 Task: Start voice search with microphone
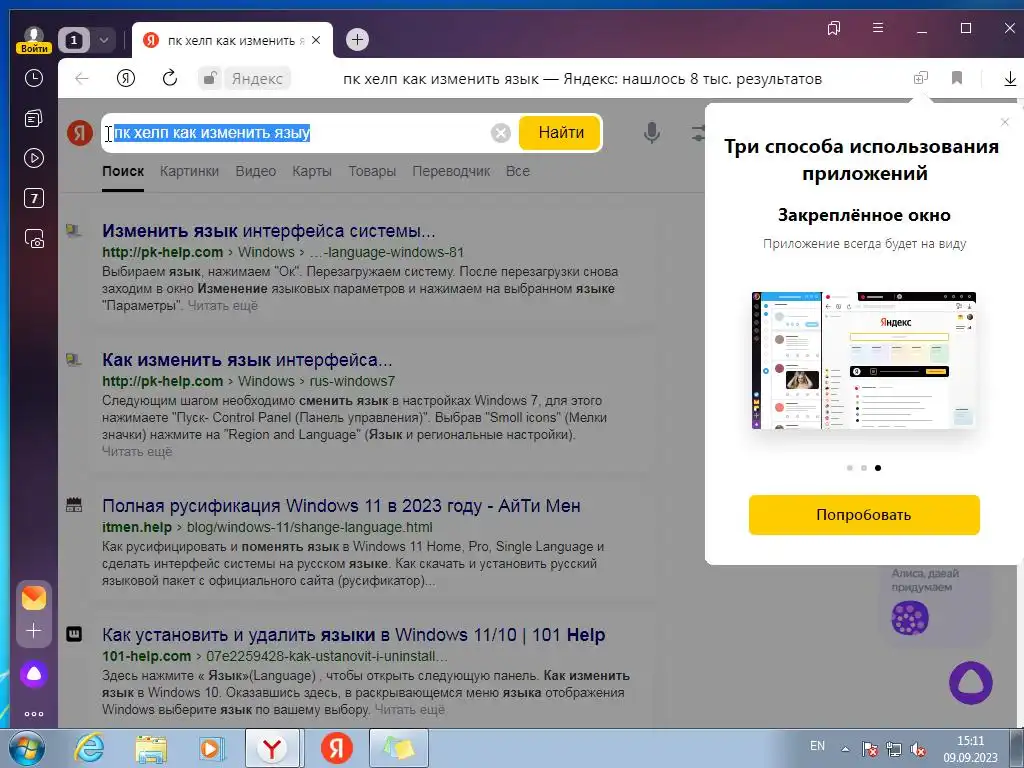[x=651, y=133]
